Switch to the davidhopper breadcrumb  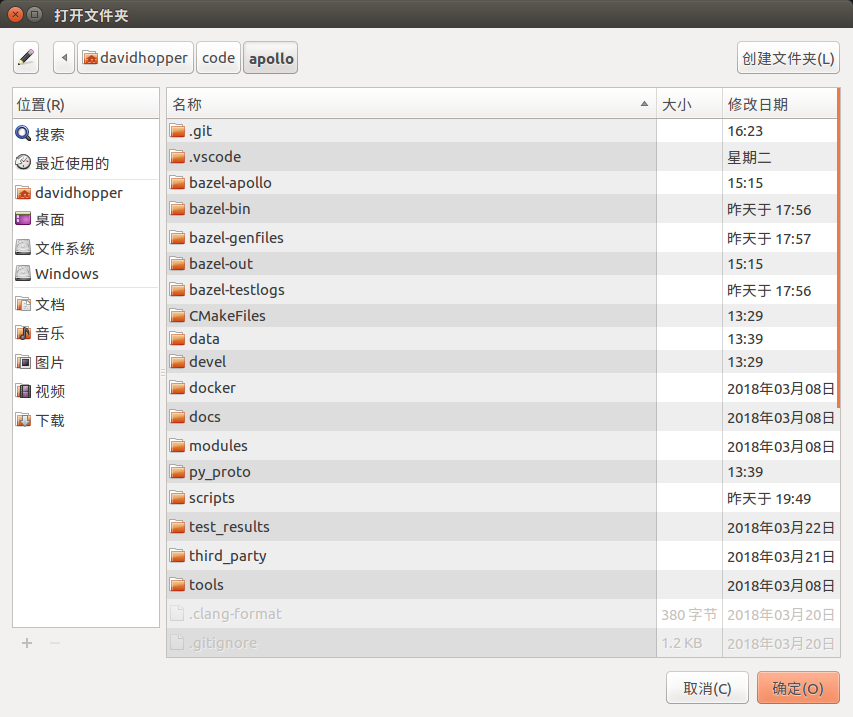[135, 57]
